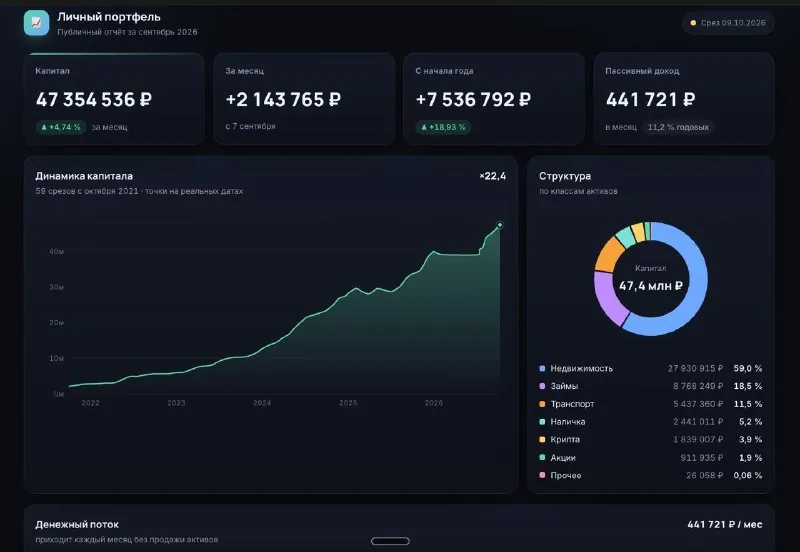Click the orange Транспорт legend swatch

pos(542,404)
